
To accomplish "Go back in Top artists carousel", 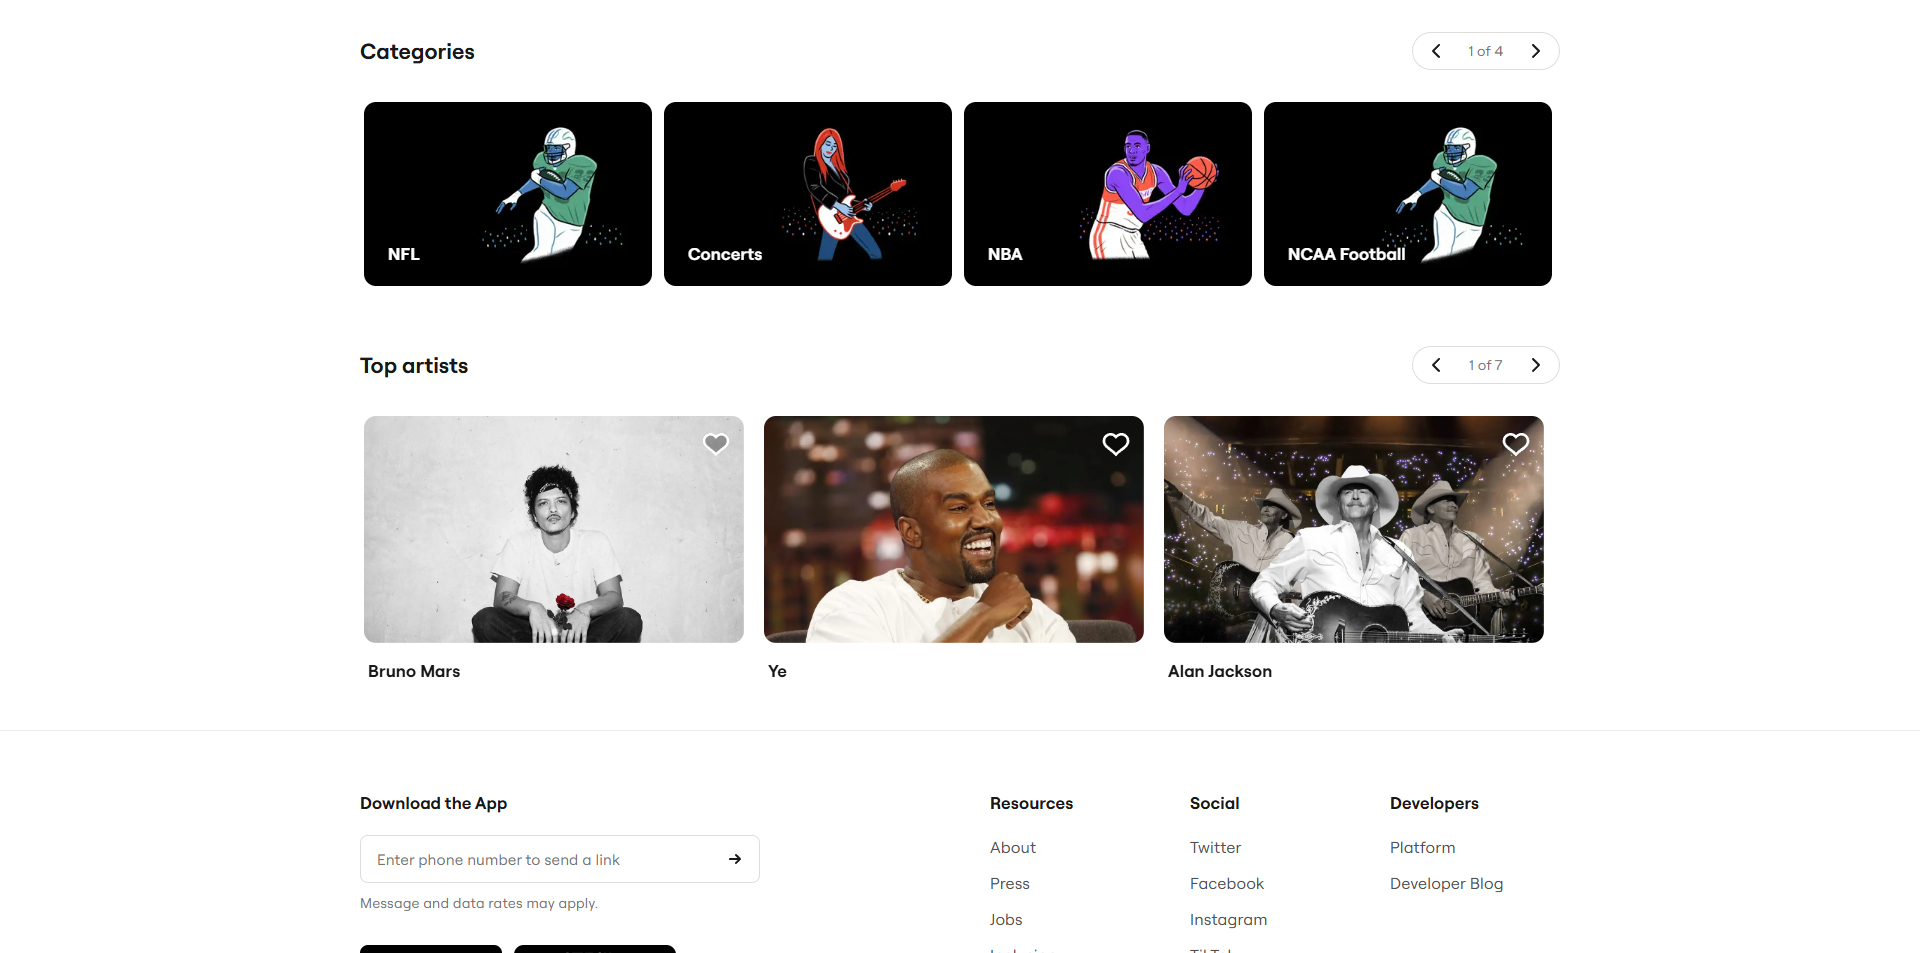I will pyautogui.click(x=1436, y=365).
